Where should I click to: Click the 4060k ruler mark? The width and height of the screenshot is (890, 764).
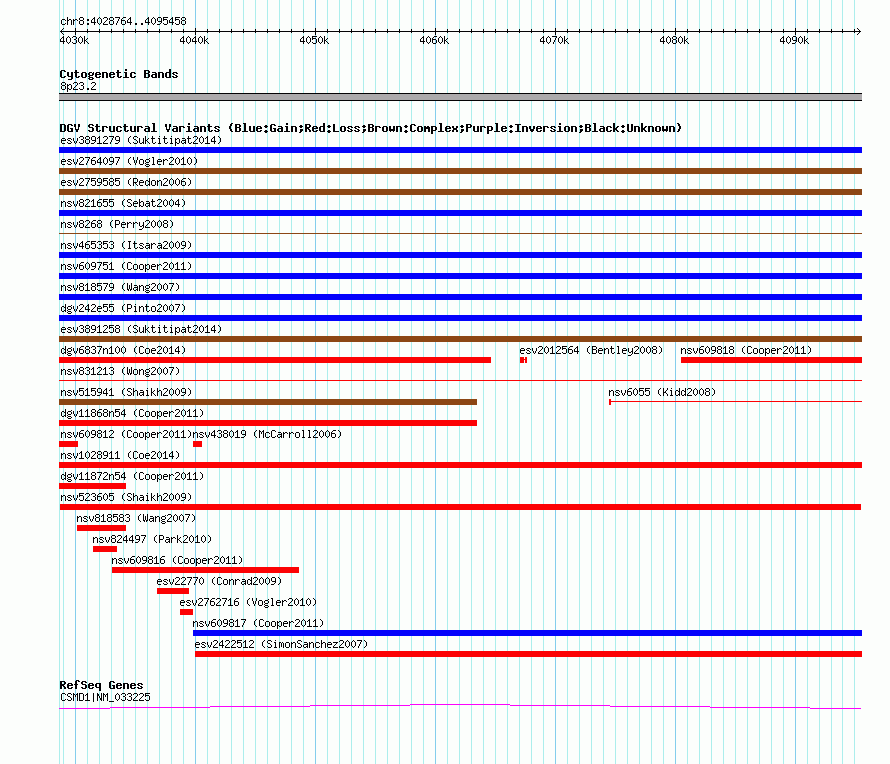click(434, 40)
